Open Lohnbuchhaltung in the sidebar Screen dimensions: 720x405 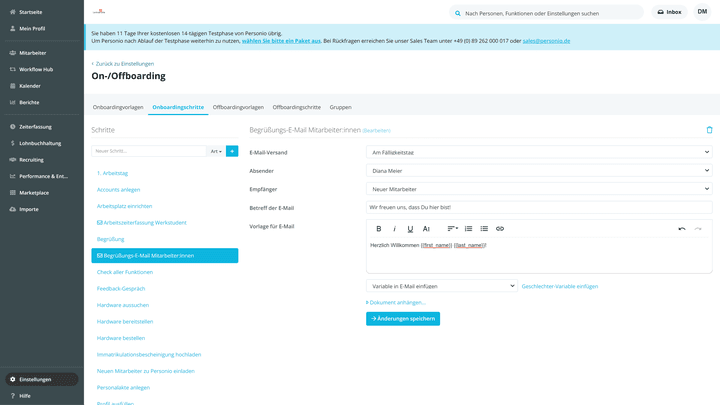39,143
